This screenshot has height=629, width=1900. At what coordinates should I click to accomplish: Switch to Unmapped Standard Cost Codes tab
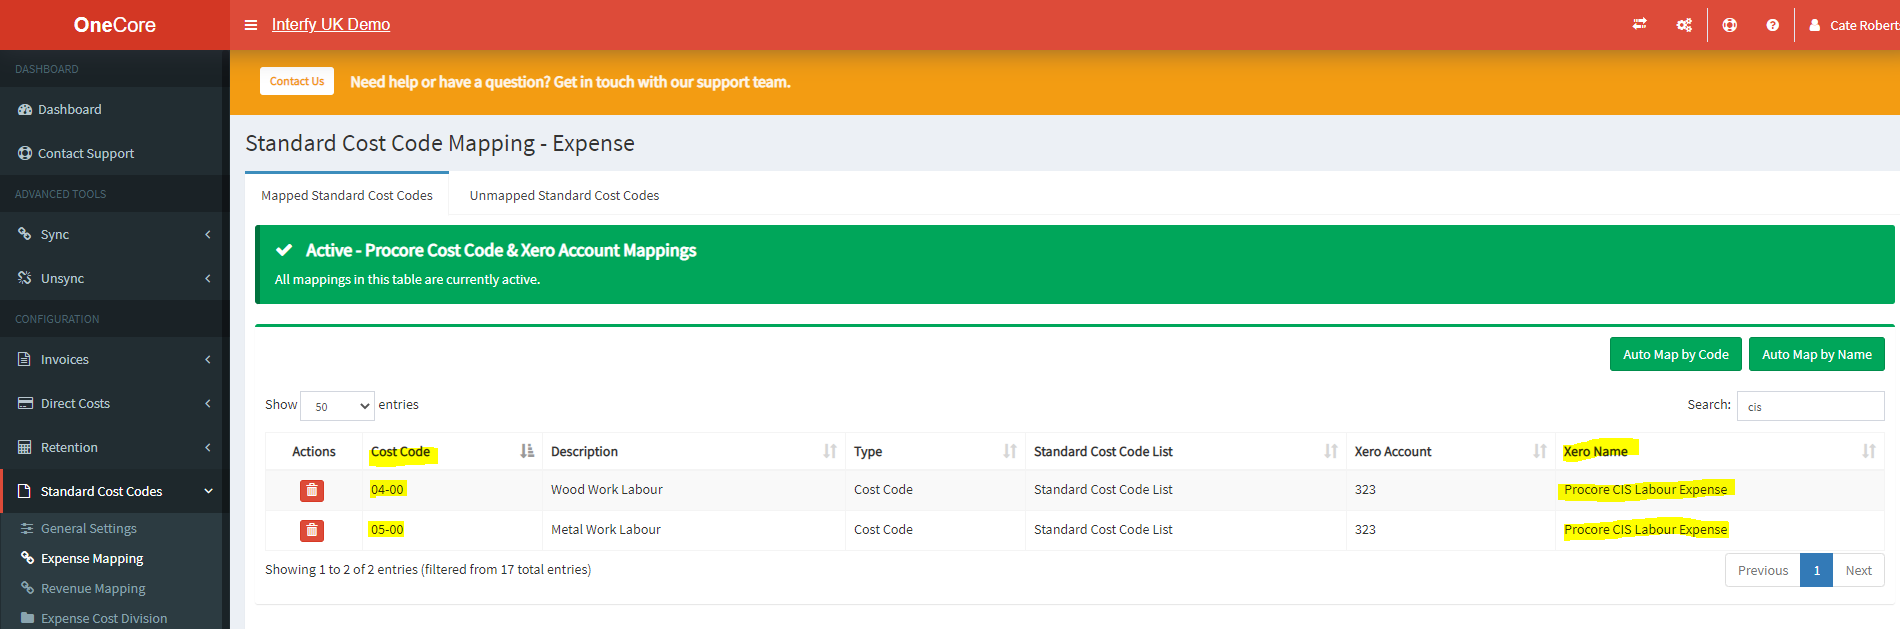[x=564, y=196]
